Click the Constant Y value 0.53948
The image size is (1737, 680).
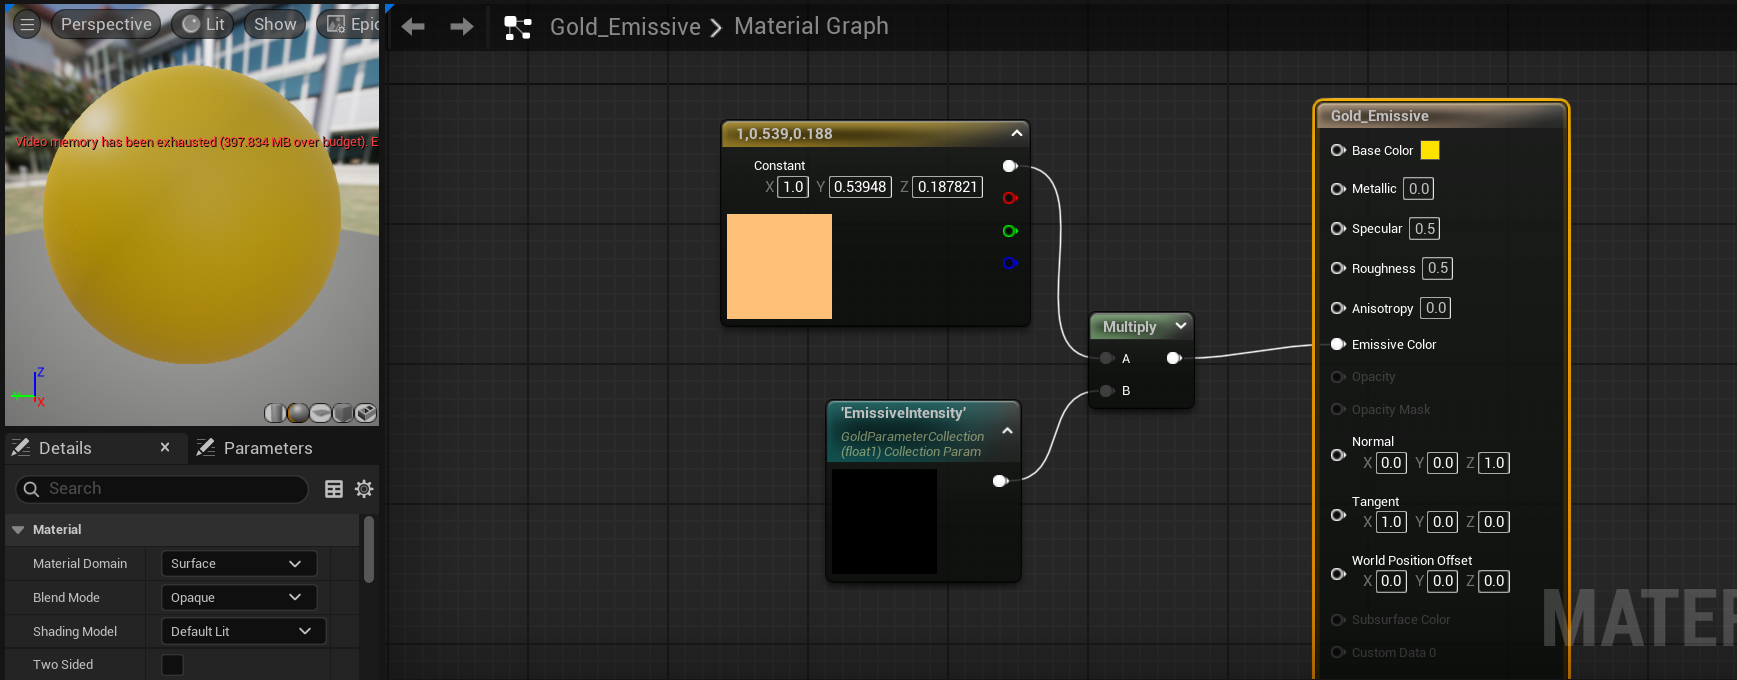click(860, 187)
